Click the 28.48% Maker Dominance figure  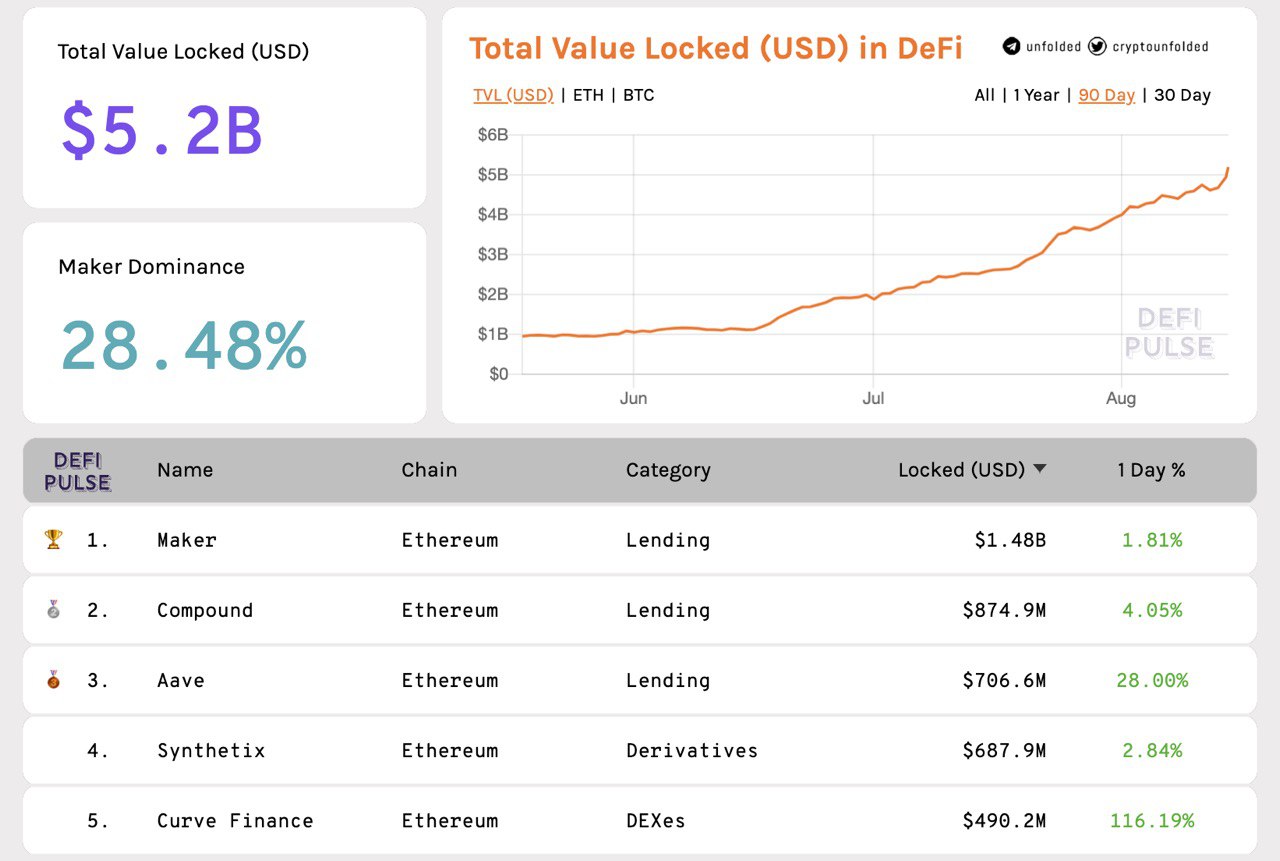(183, 345)
